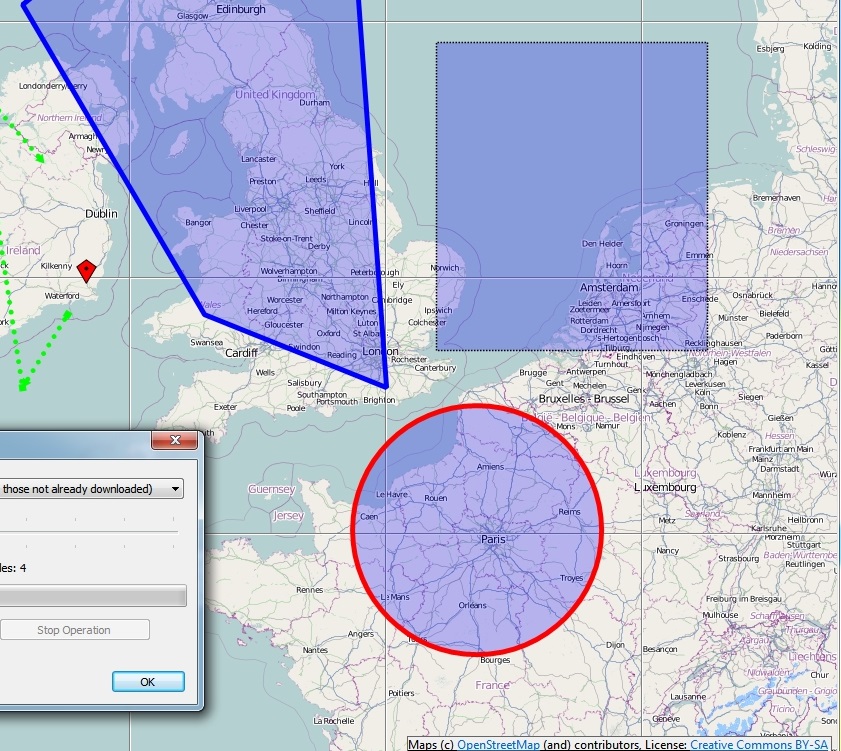Click the Reims city label
Screen dimensions: 841x751
[x=569, y=512]
